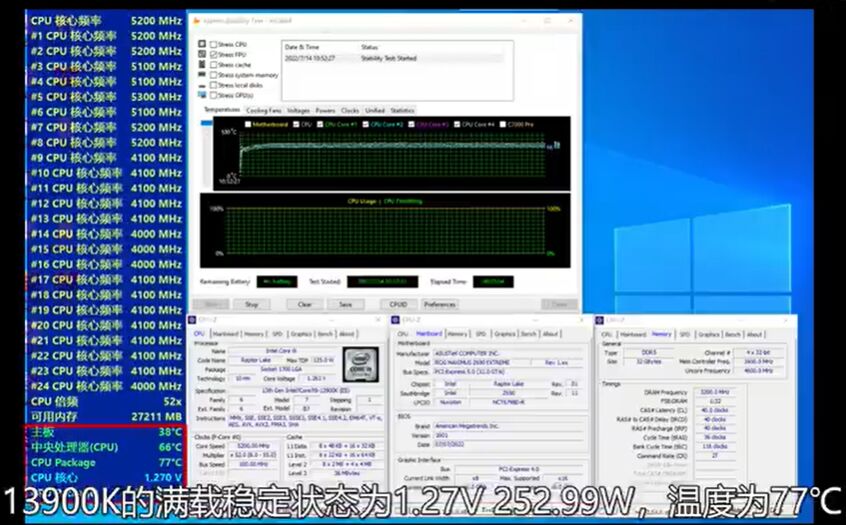Click the CPU-Z title icon of the window showing the Memory tab
Screen dimensions: 846x525
599,321
